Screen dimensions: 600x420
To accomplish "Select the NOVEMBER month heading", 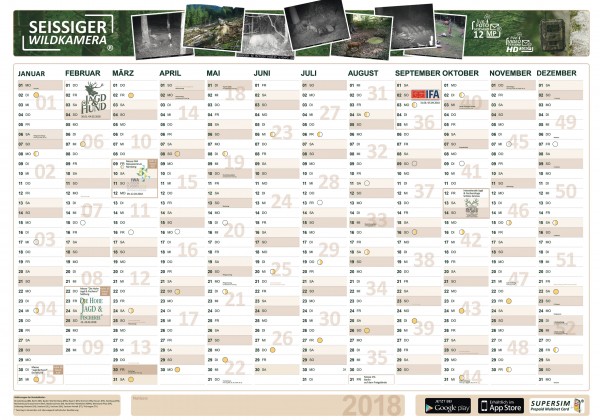I will click(510, 73).
